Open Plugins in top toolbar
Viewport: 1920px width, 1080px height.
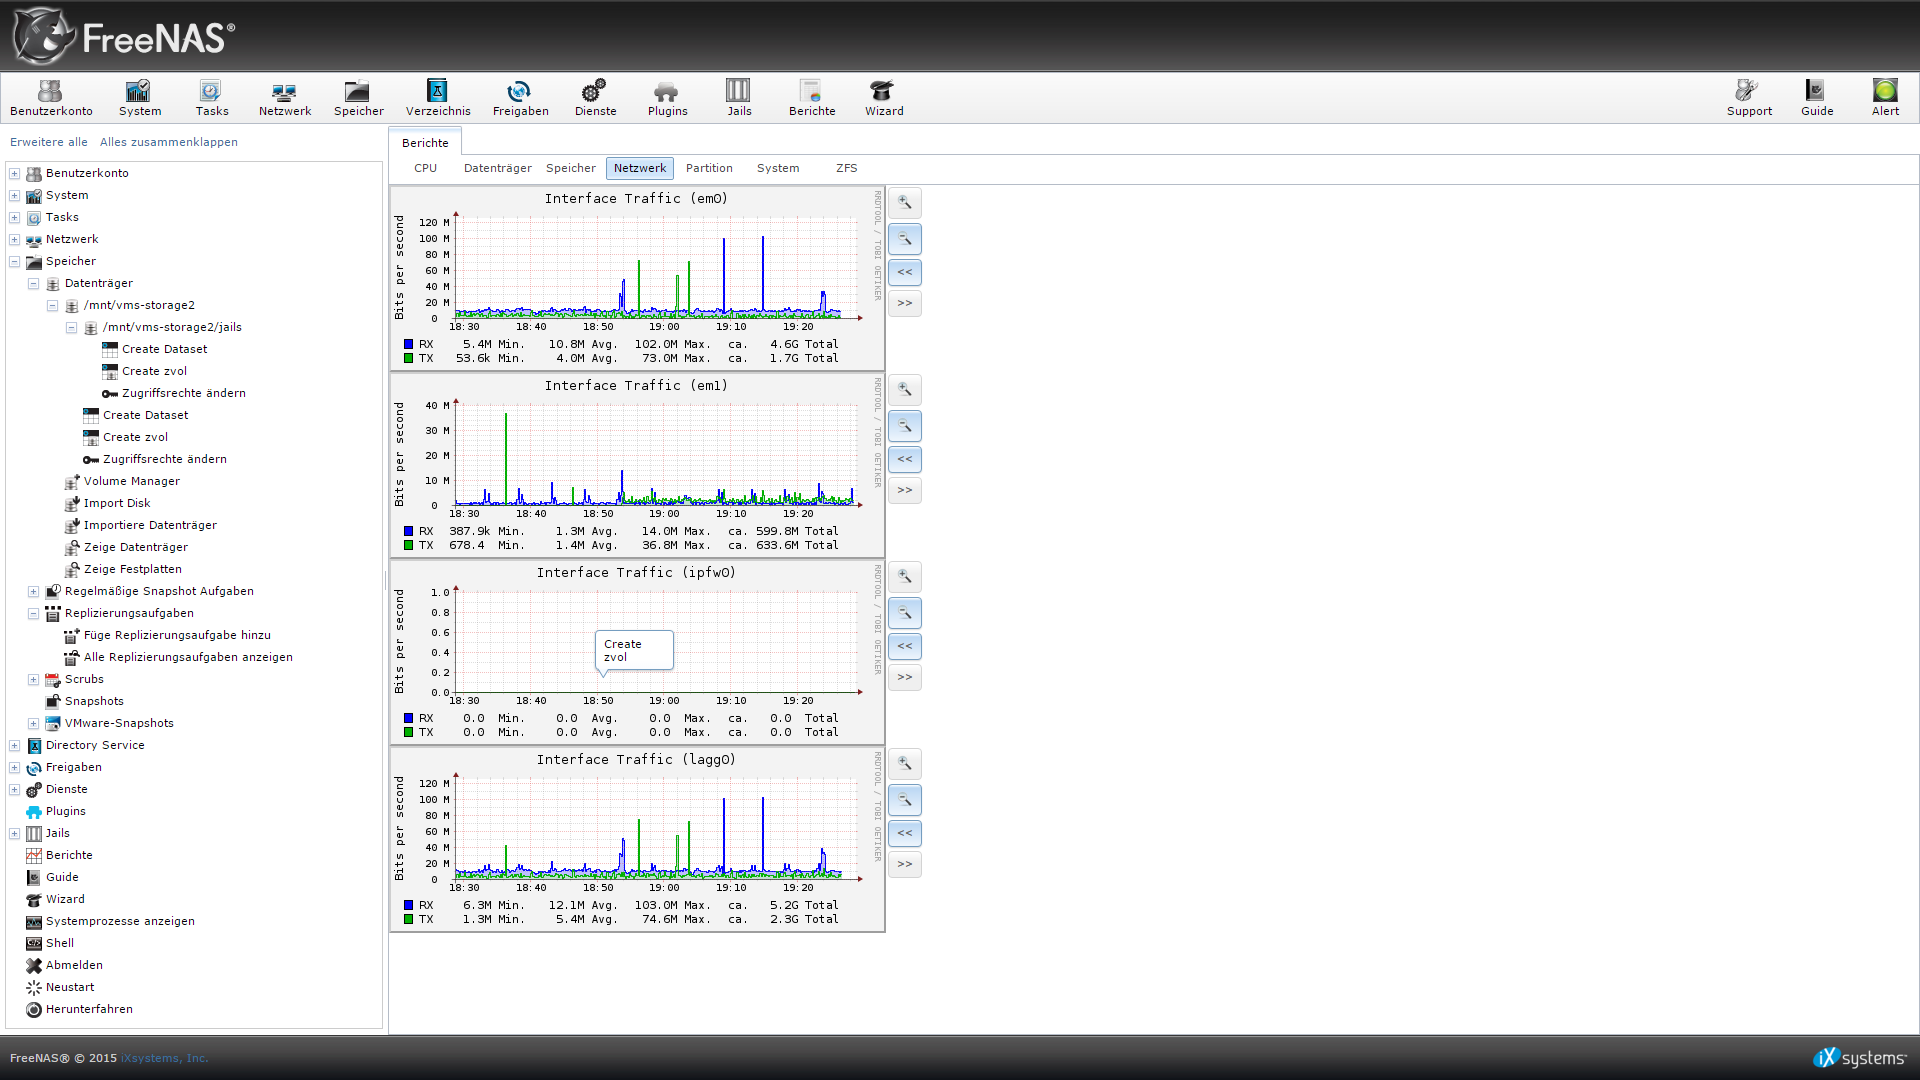pyautogui.click(x=667, y=98)
